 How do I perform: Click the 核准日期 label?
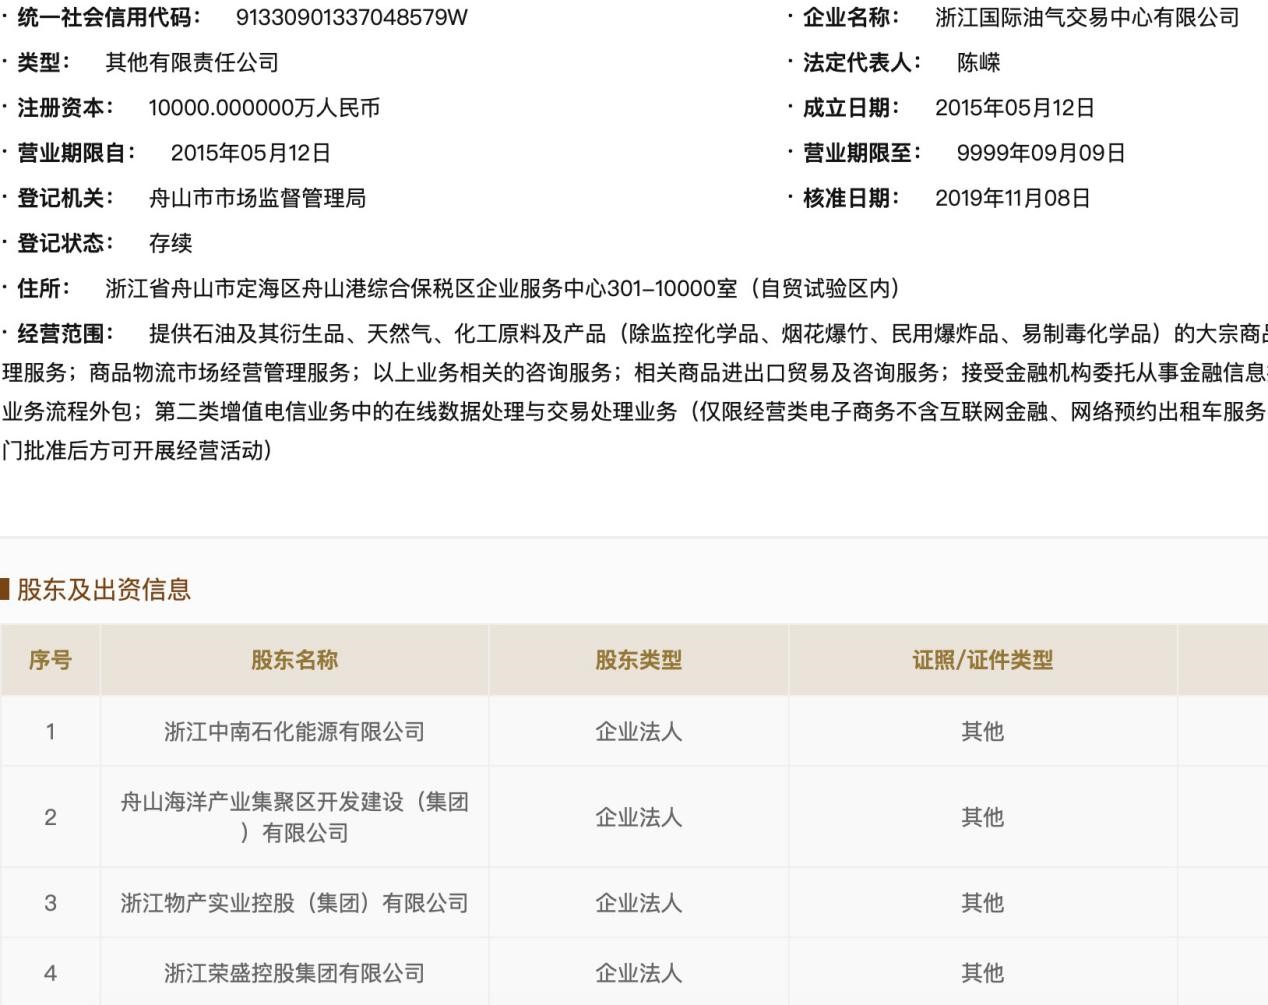tap(850, 197)
